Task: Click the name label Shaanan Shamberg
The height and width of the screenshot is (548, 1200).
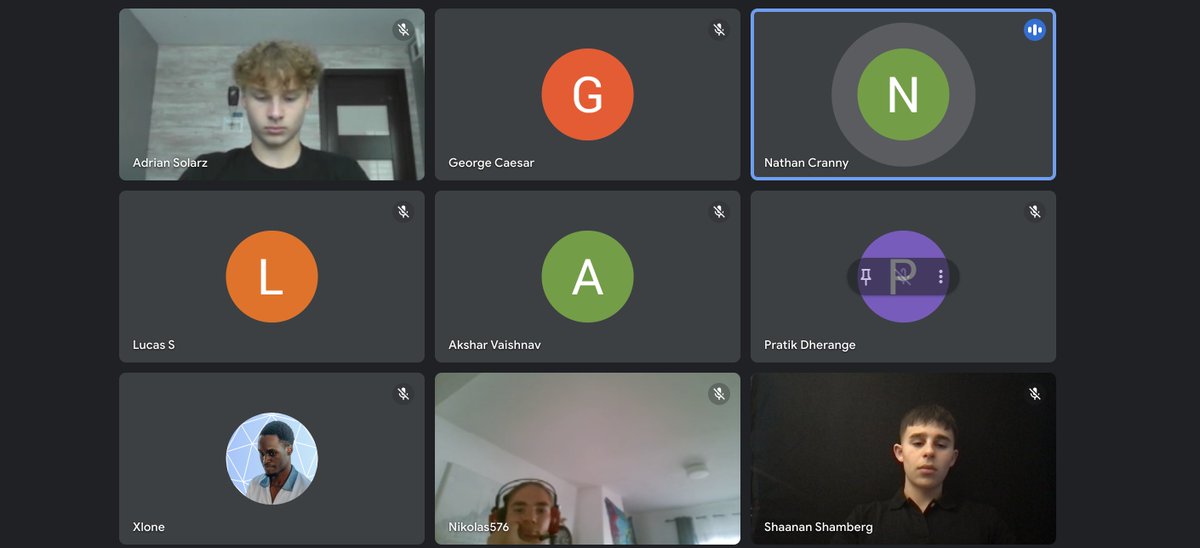Action: click(818, 527)
